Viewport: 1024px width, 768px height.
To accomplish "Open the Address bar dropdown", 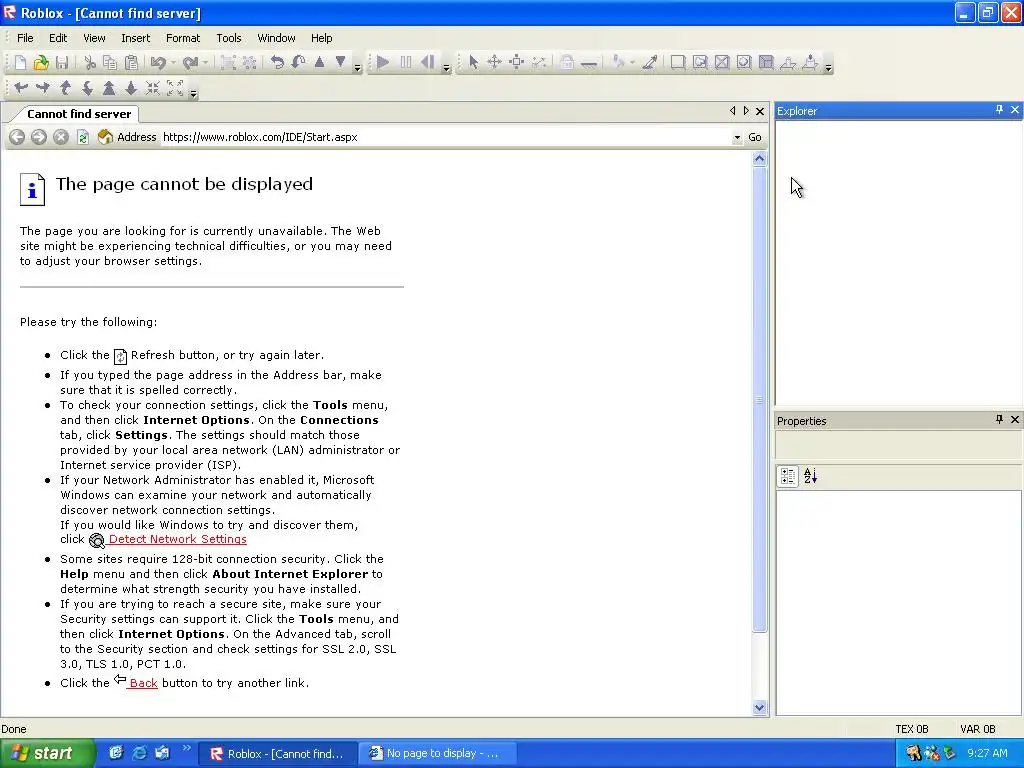I will click(x=737, y=137).
